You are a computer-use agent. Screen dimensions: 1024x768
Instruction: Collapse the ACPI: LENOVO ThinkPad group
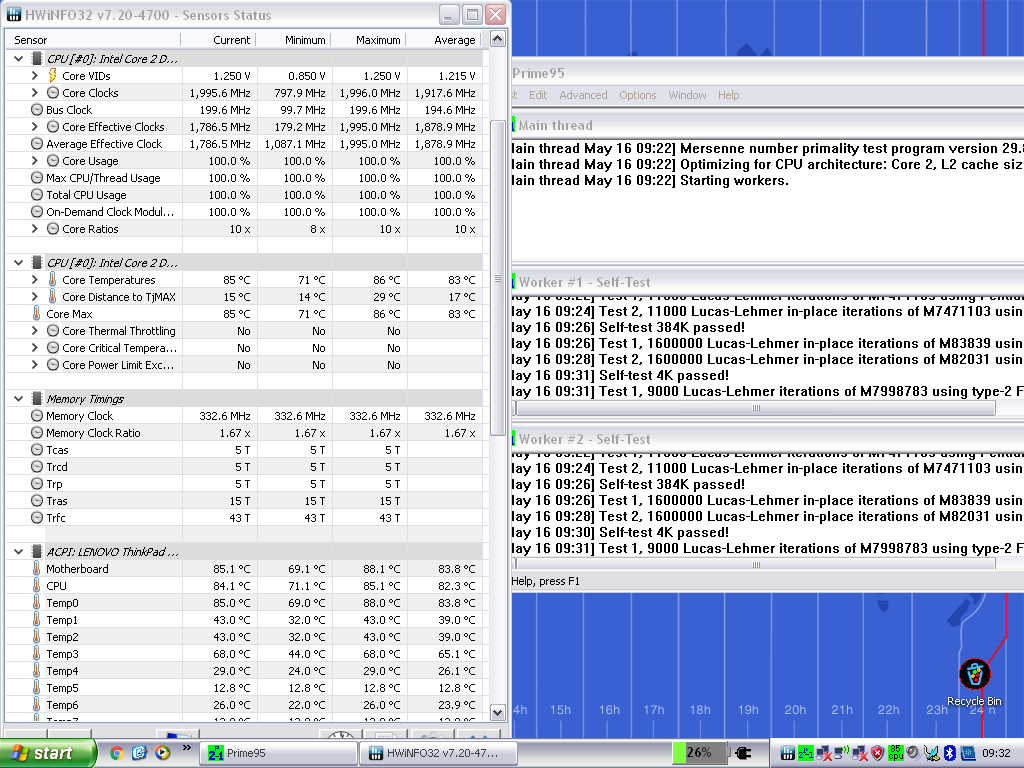click(18, 552)
